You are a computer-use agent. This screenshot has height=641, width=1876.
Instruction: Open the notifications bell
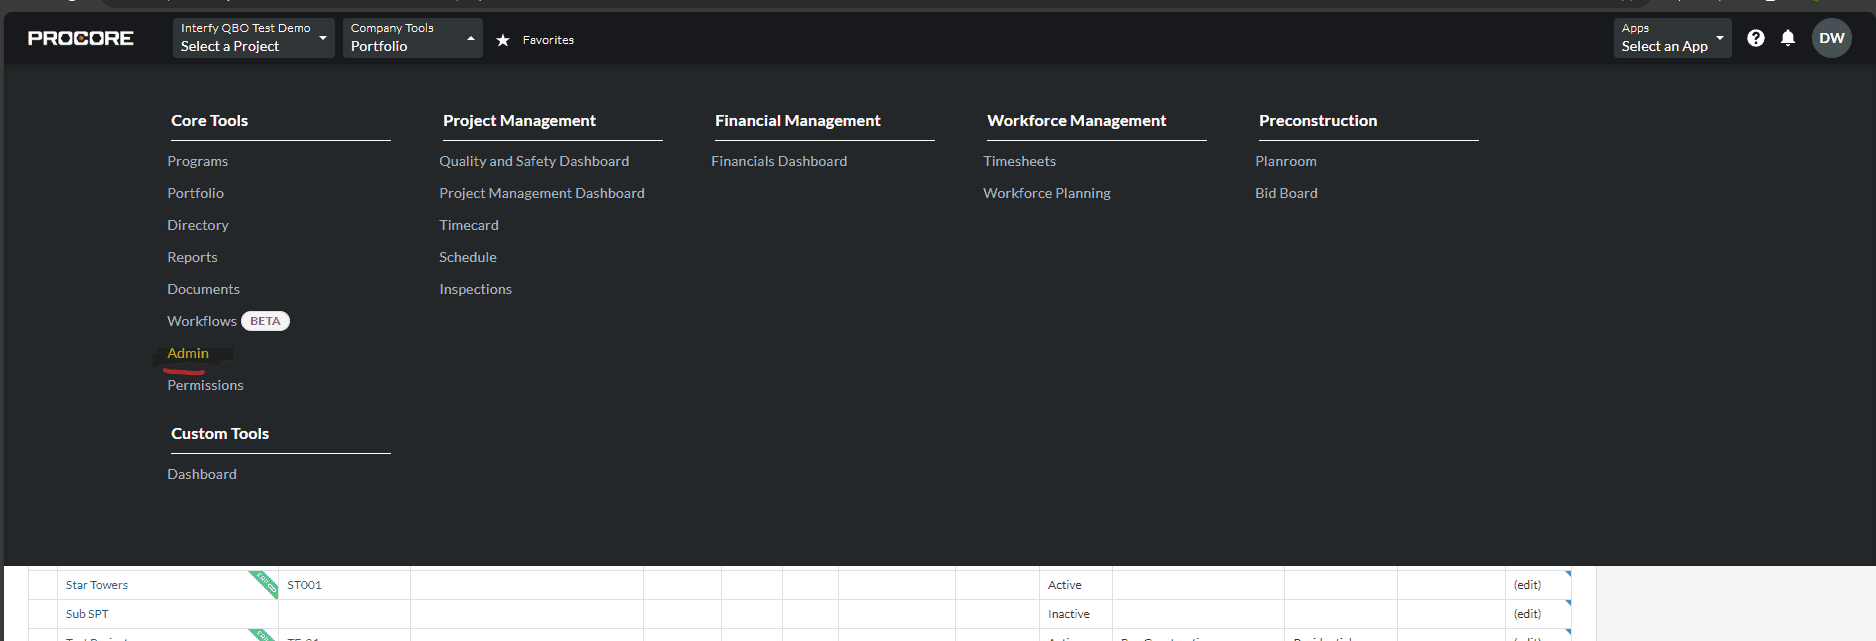pos(1788,38)
